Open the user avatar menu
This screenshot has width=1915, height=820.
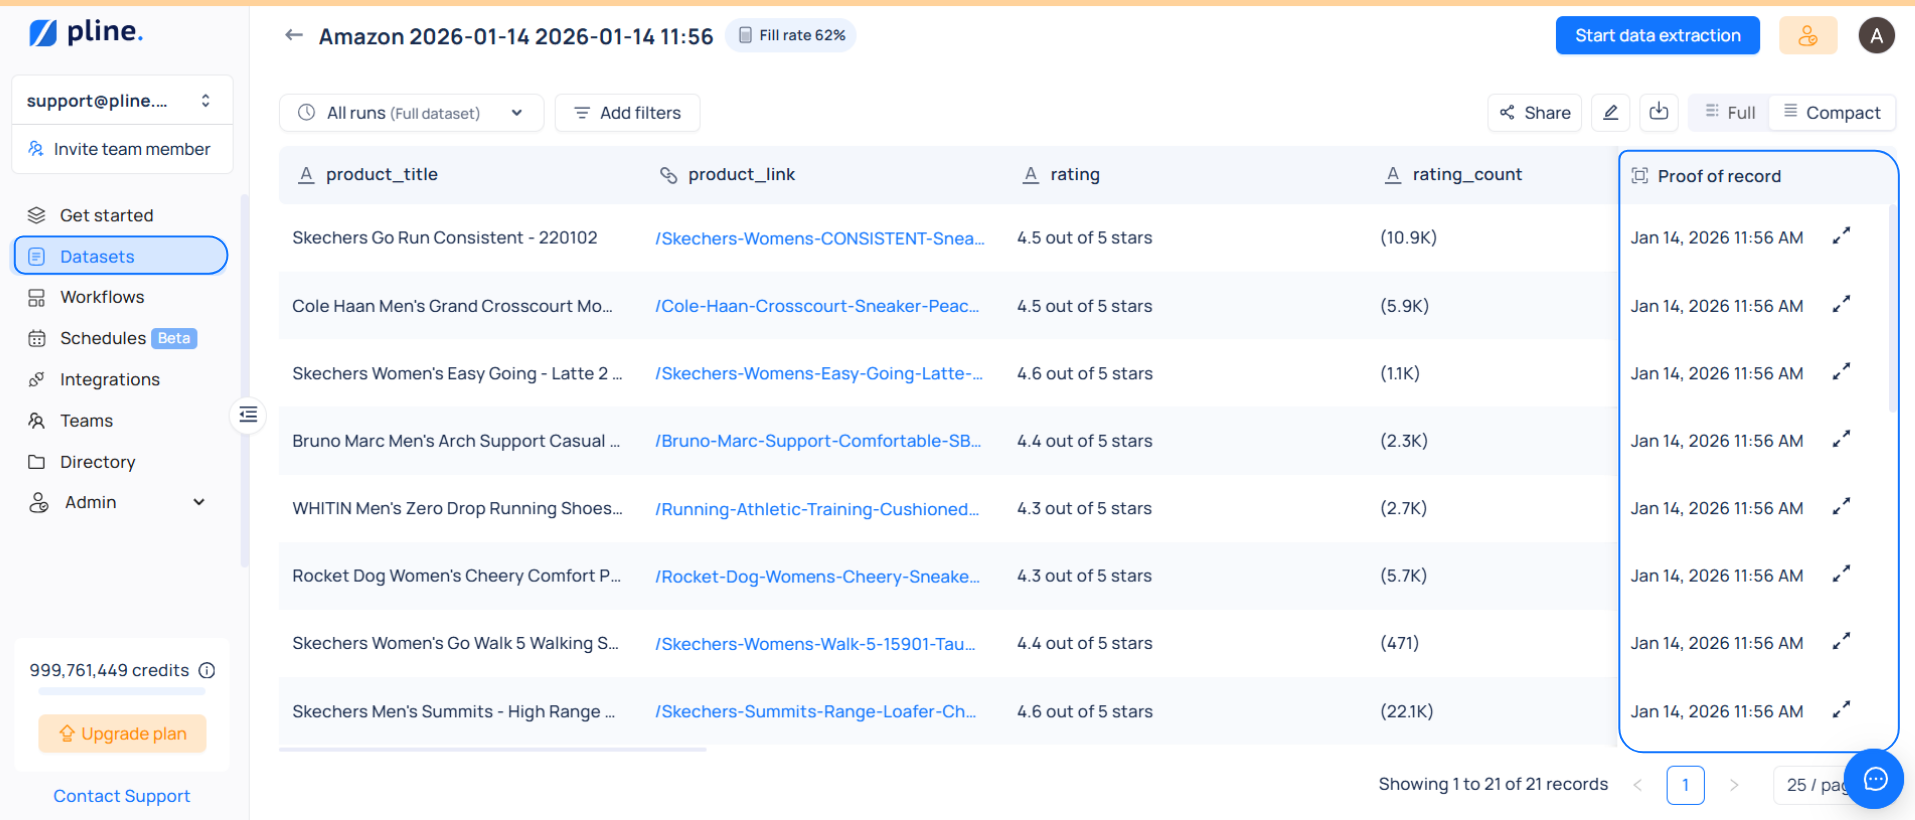click(x=1876, y=36)
